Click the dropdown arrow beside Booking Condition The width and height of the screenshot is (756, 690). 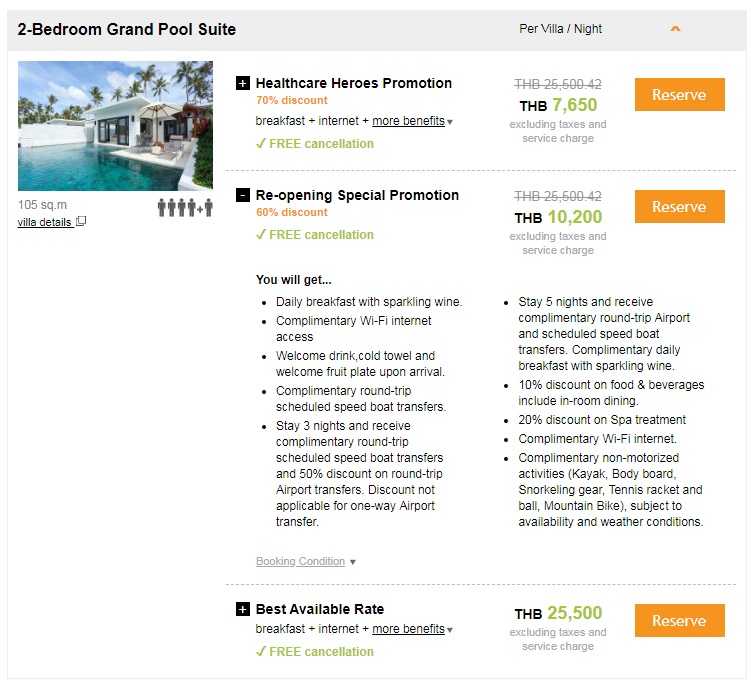click(x=352, y=563)
